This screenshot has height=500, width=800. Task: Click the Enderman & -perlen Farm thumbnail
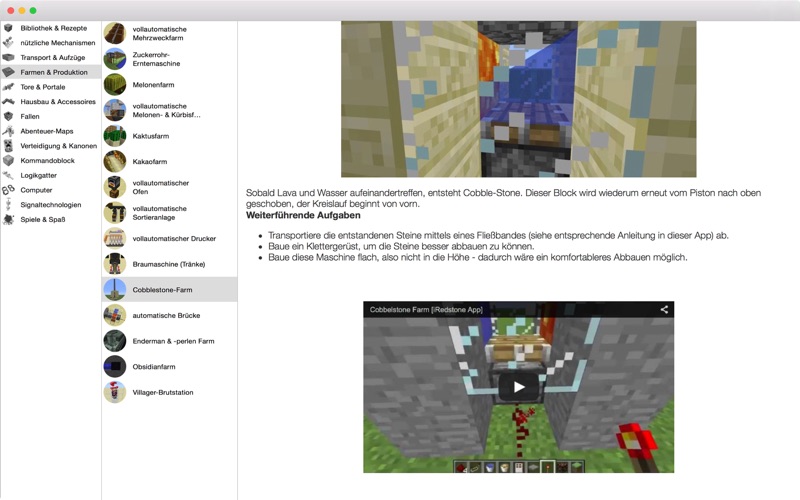[x=115, y=341]
